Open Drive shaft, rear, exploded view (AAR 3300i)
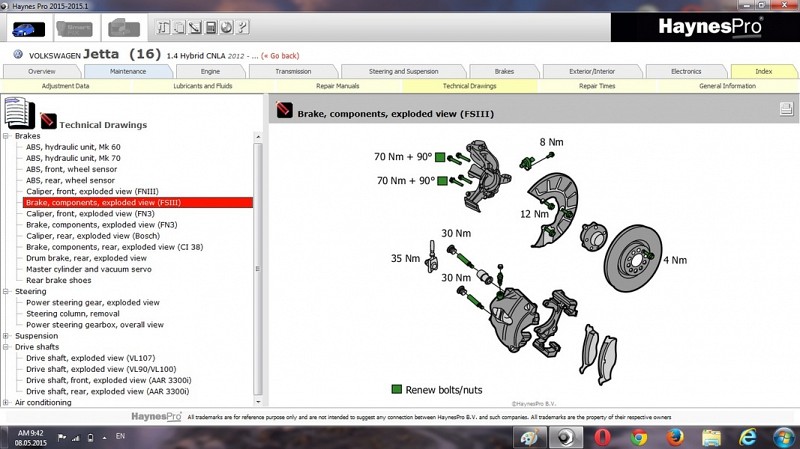 click(108, 391)
